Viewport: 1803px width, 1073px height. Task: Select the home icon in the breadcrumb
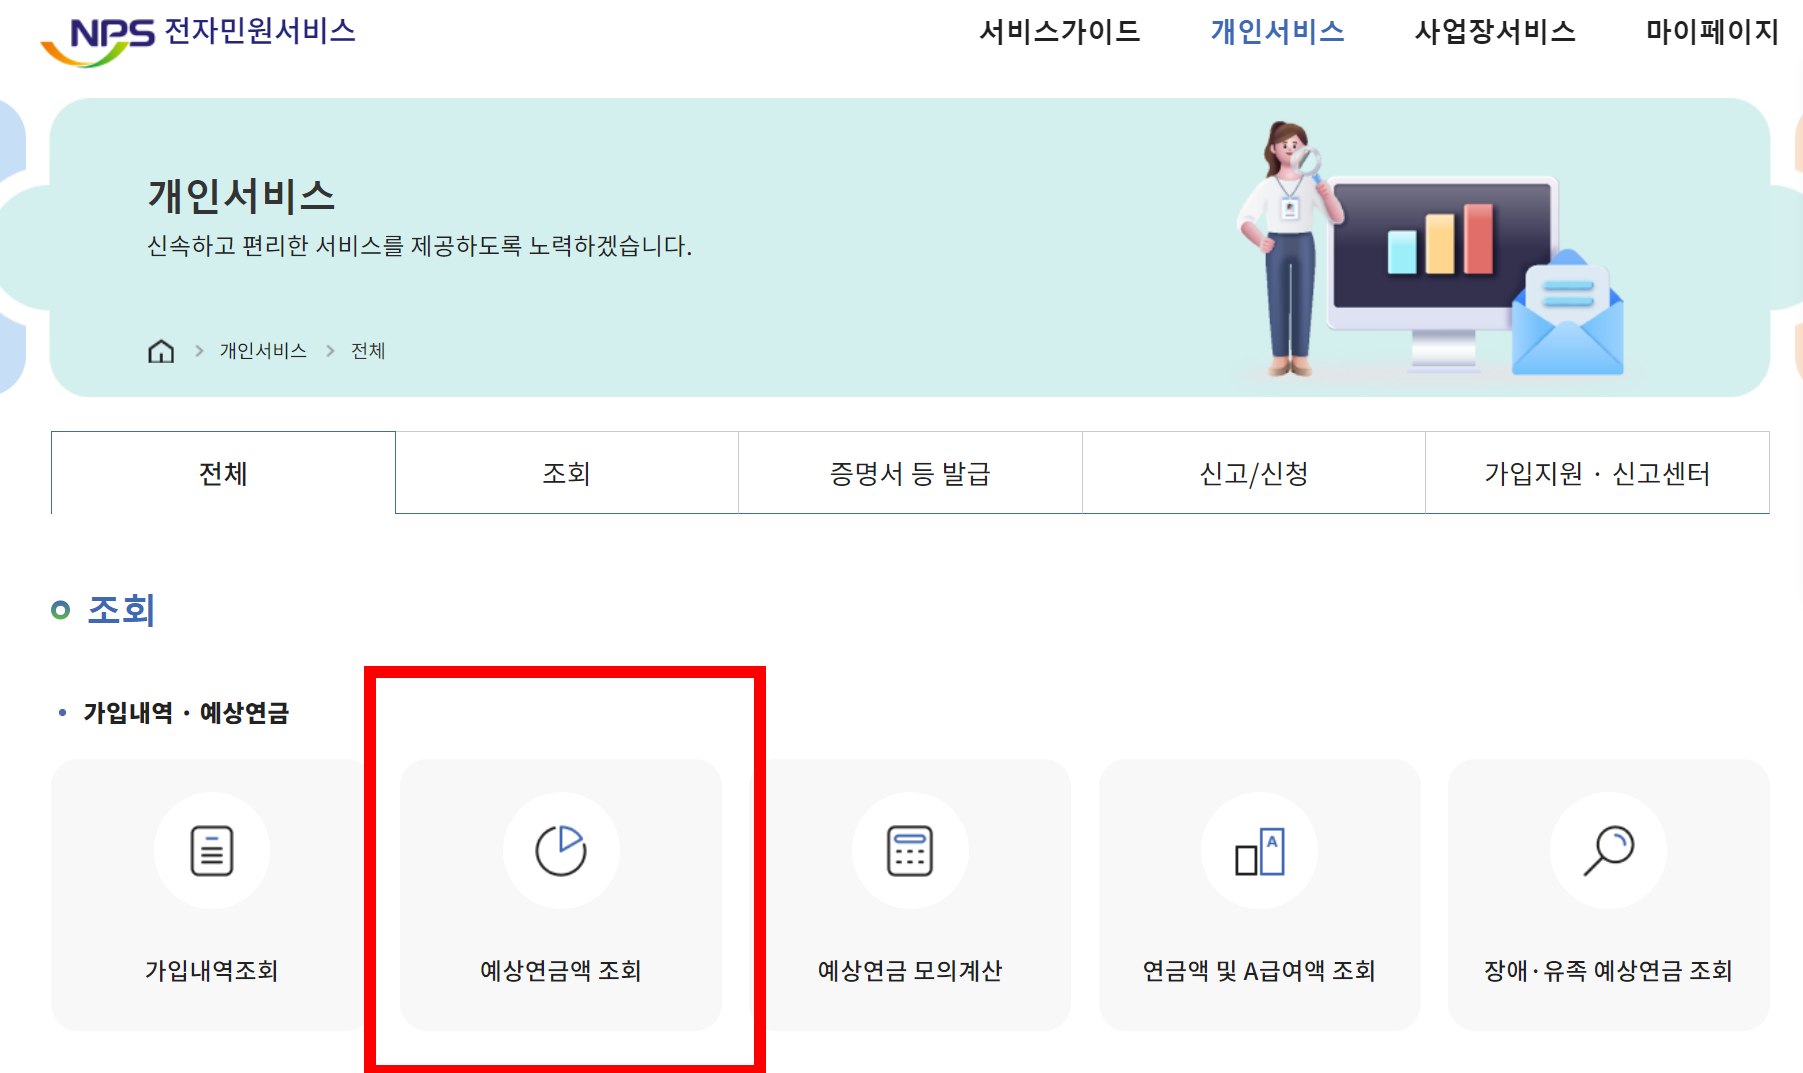[160, 350]
